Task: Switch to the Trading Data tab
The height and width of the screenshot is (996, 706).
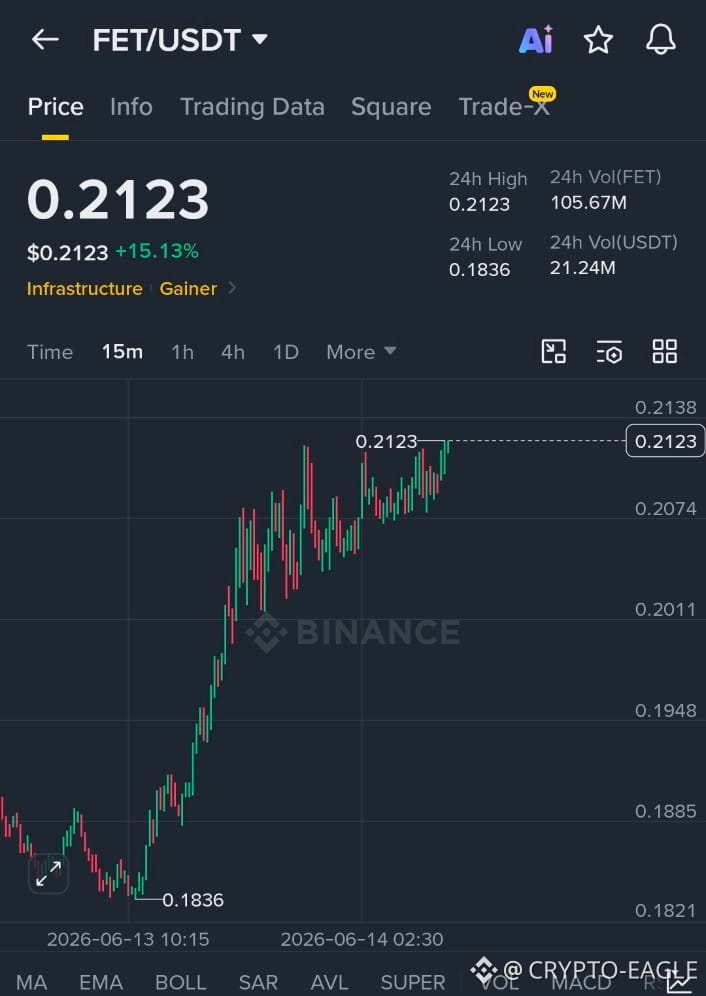Action: [x=252, y=107]
